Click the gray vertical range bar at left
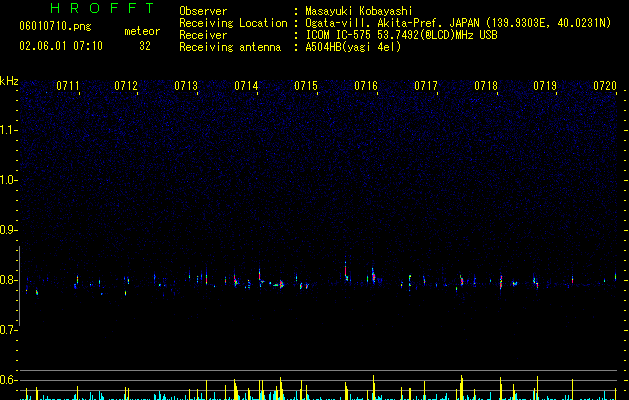 tap(19, 286)
